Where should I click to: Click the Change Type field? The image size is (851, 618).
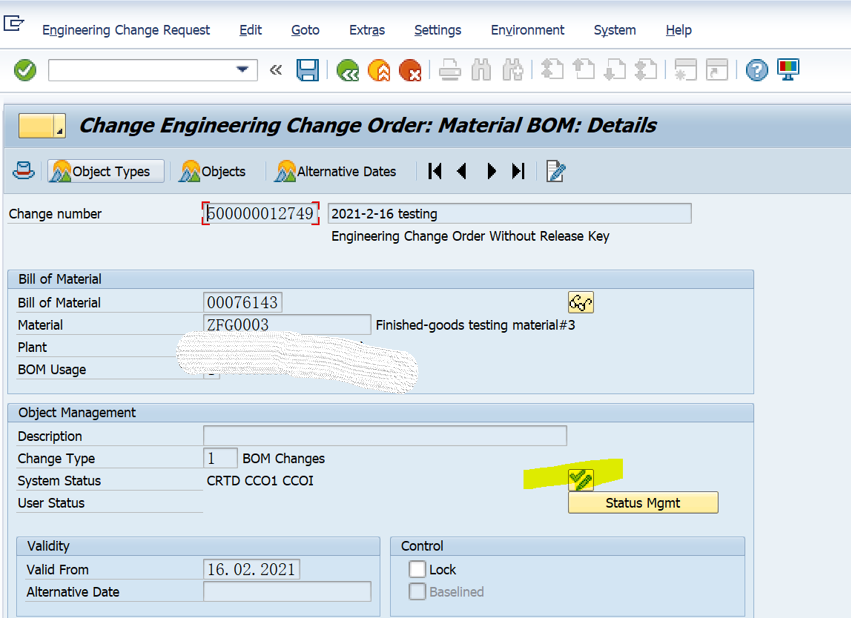[220, 458]
